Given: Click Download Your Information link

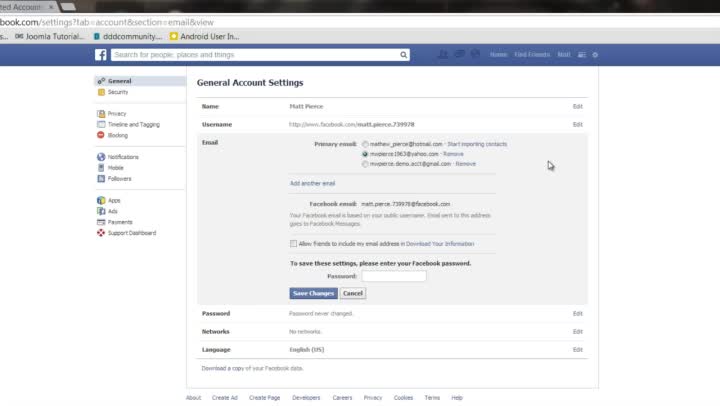Looking at the screenshot, I should pyautogui.click(x=440, y=244).
